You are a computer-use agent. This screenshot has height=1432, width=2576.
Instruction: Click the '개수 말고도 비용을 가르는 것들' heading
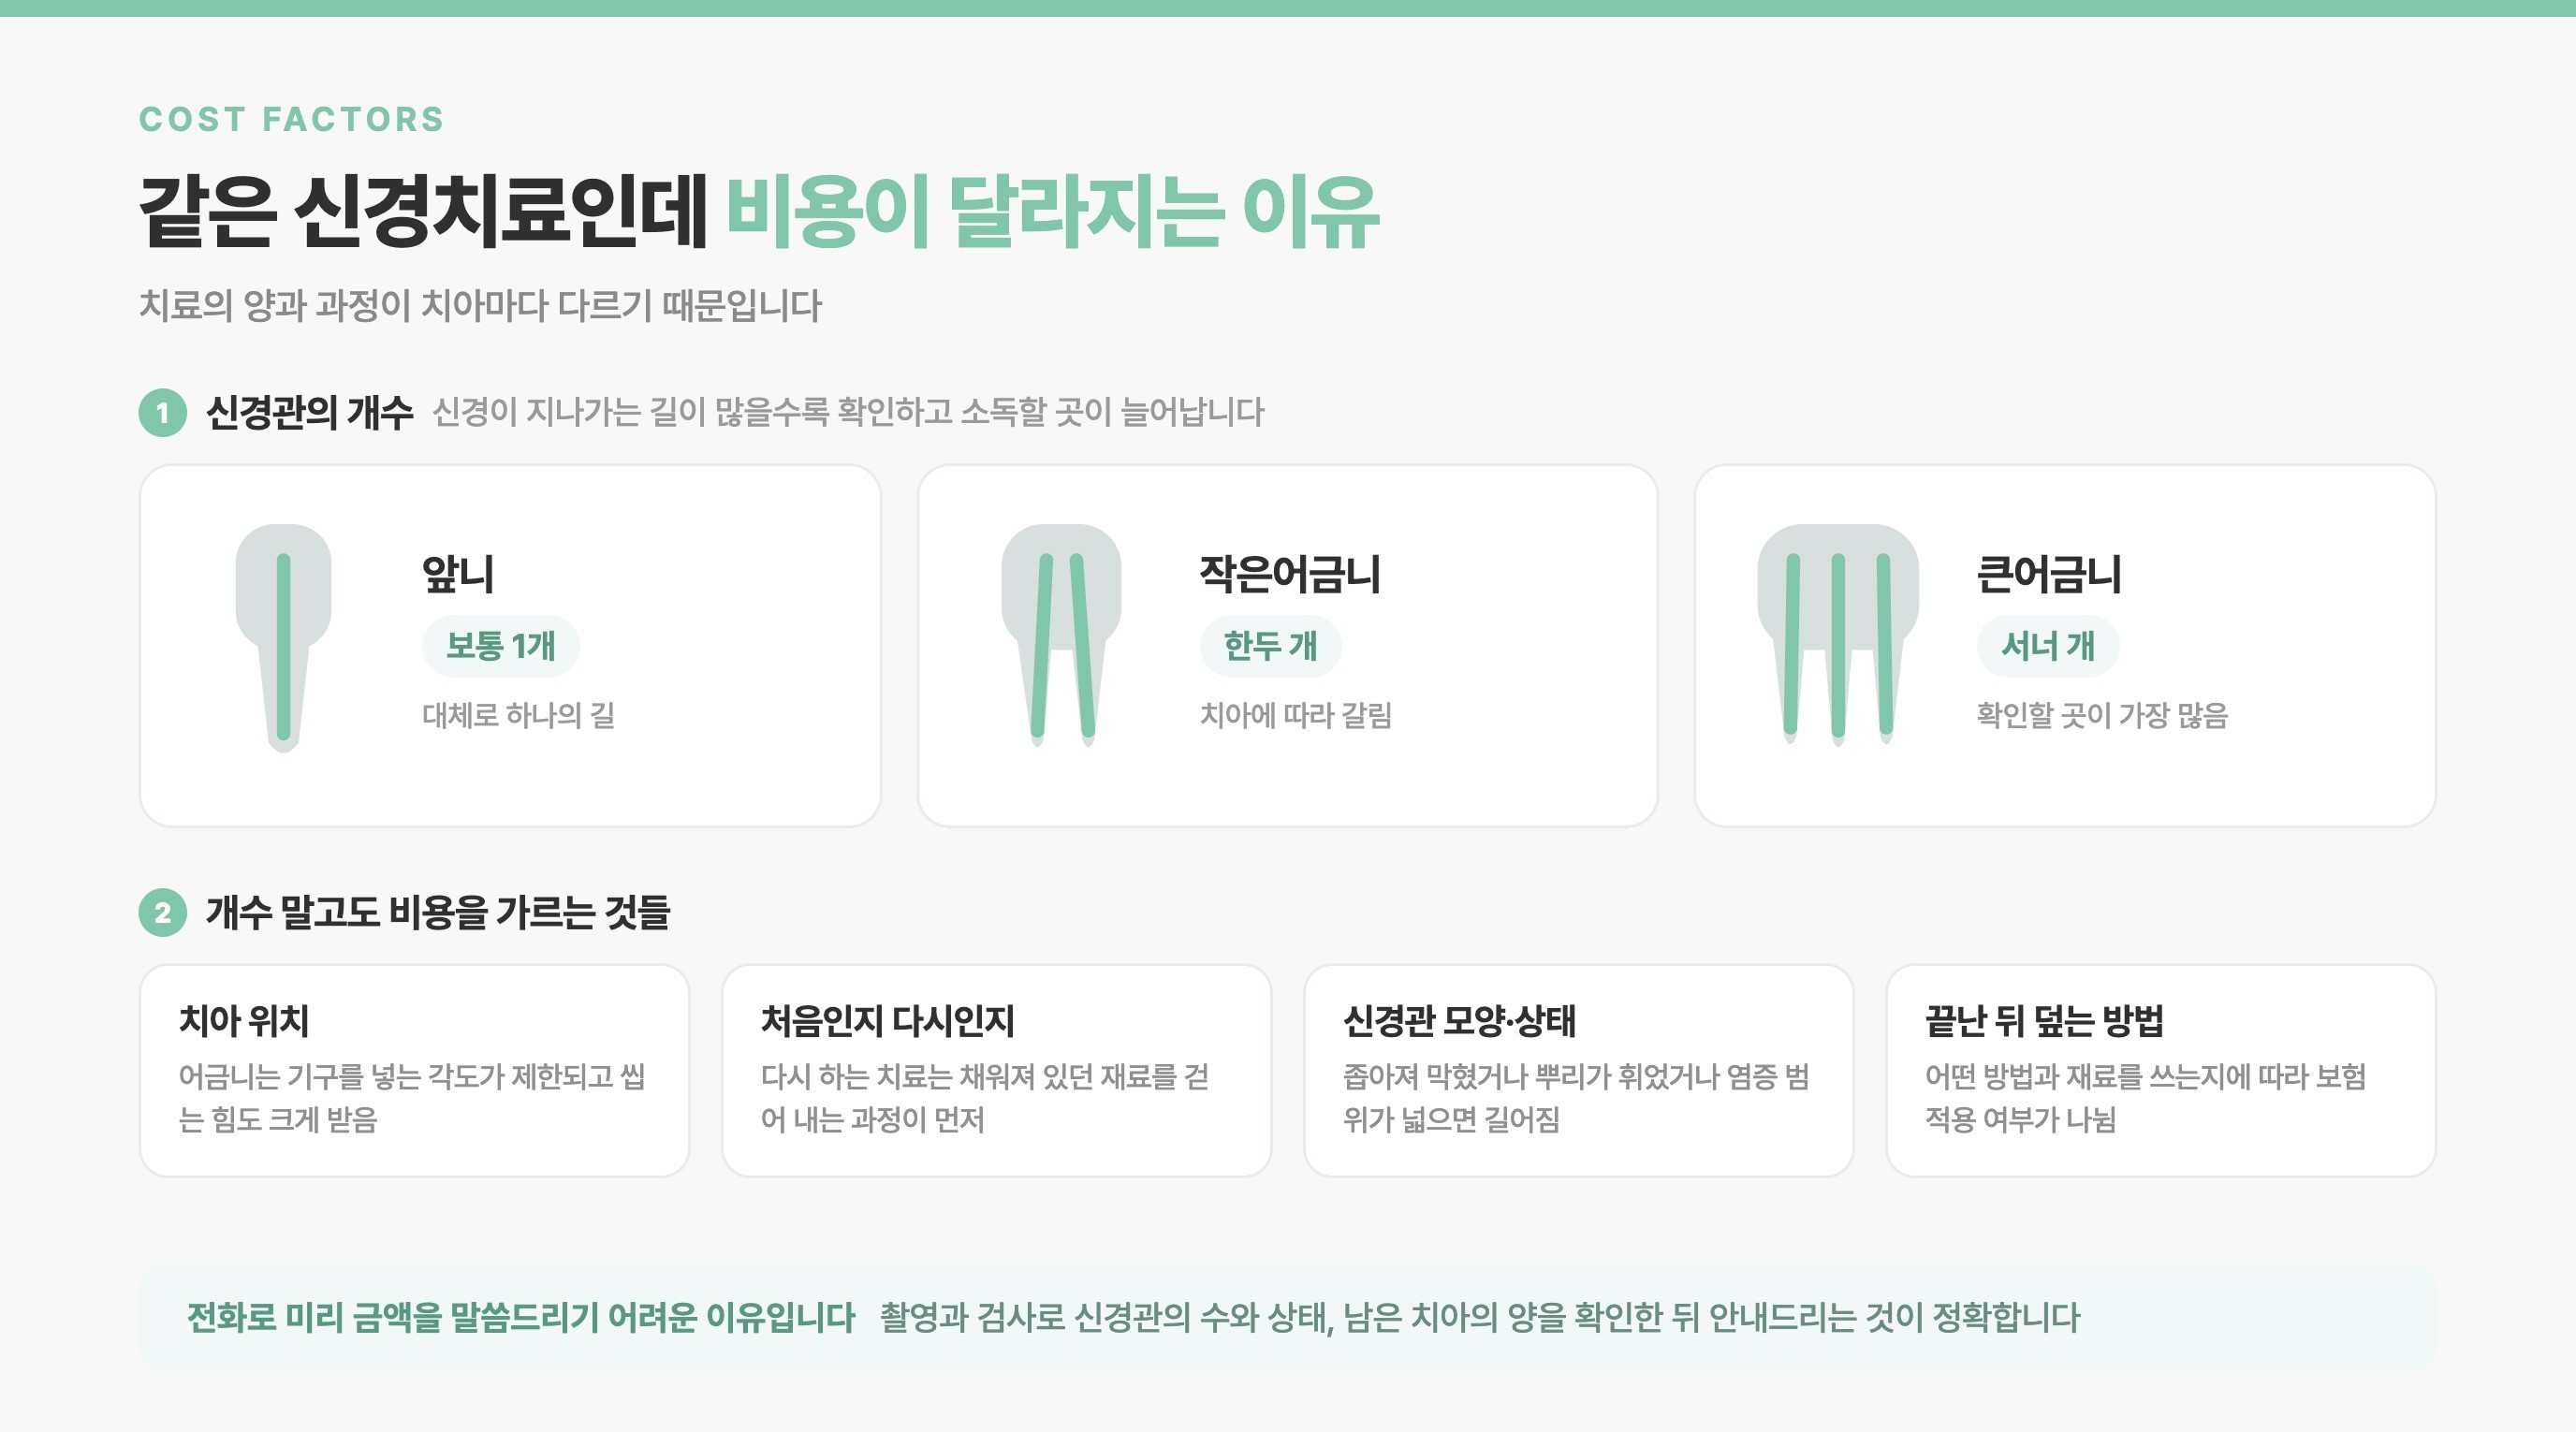point(437,912)
